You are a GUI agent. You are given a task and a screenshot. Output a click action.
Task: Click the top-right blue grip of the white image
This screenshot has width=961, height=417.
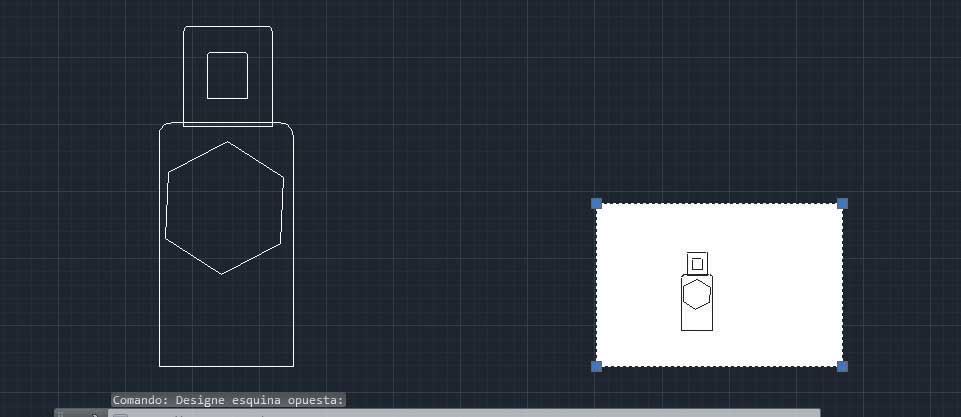(842, 204)
